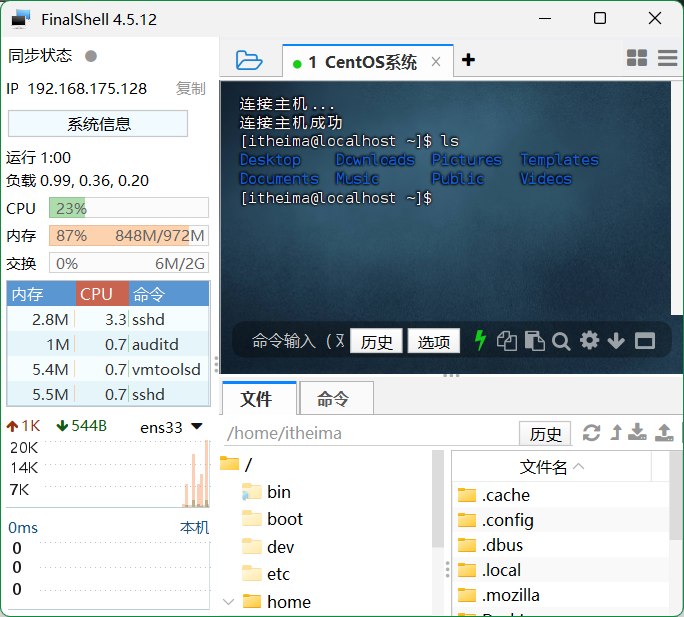
Task: Click the paste icon in terminal toolbar
Action: [534, 341]
